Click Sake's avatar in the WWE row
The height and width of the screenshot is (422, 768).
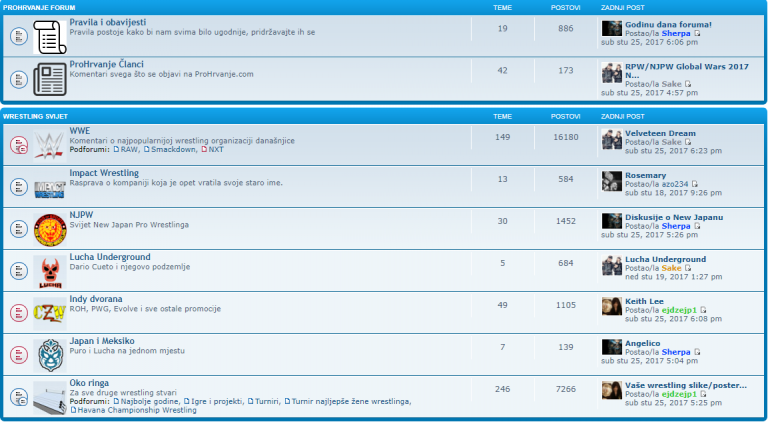[x=612, y=139]
